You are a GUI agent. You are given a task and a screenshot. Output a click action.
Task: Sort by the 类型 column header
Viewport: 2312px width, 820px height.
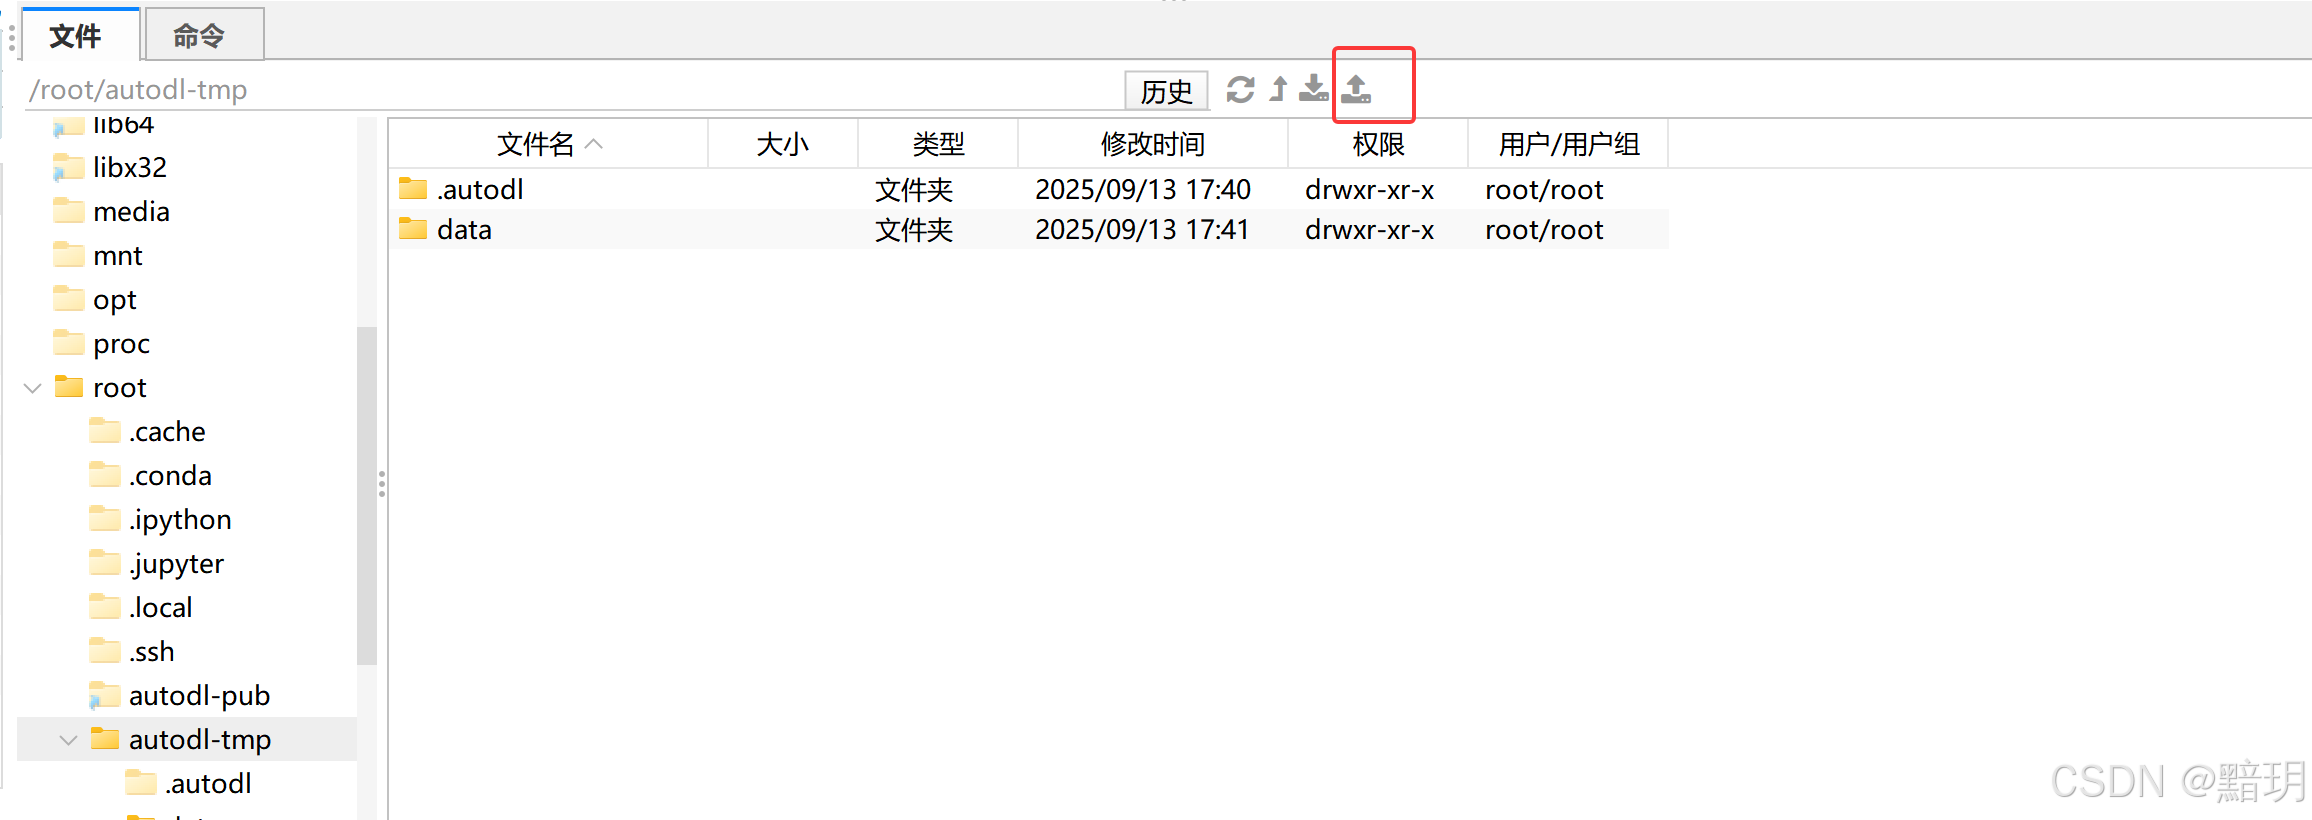tap(938, 144)
